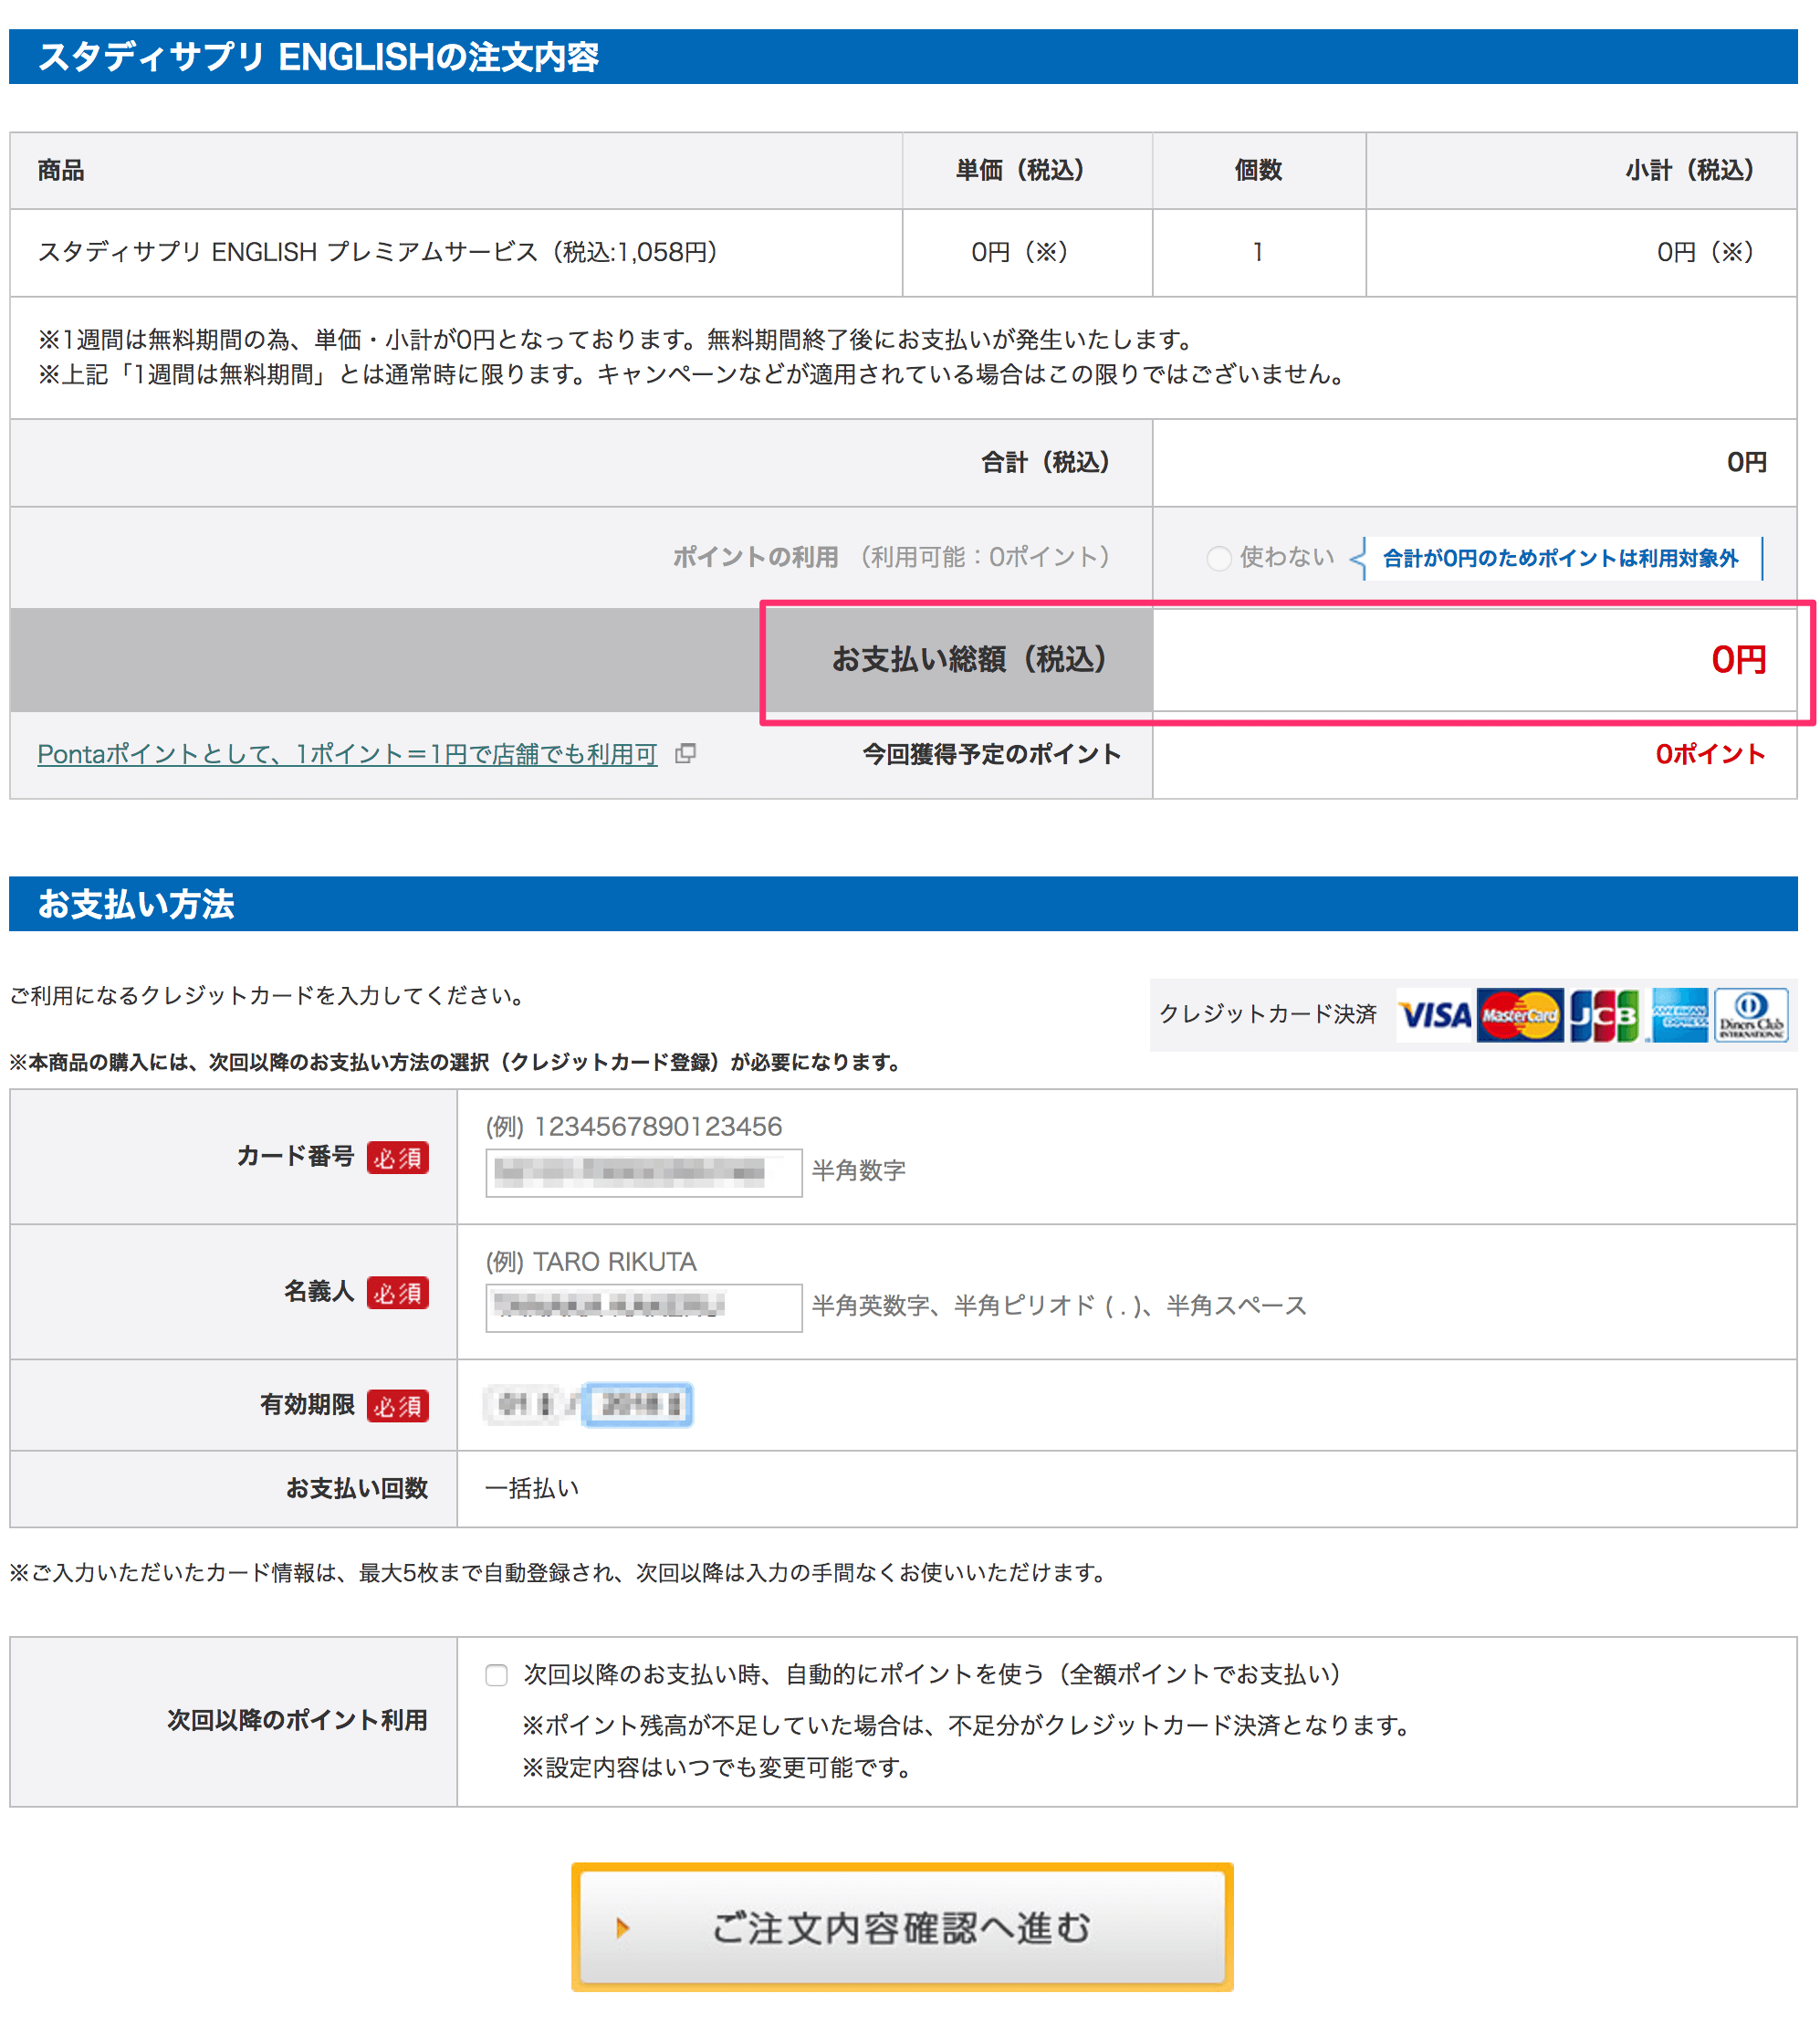Check the auto-use points for future payments box
This screenshot has height=2035, width=1820.
[x=496, y=1675]
